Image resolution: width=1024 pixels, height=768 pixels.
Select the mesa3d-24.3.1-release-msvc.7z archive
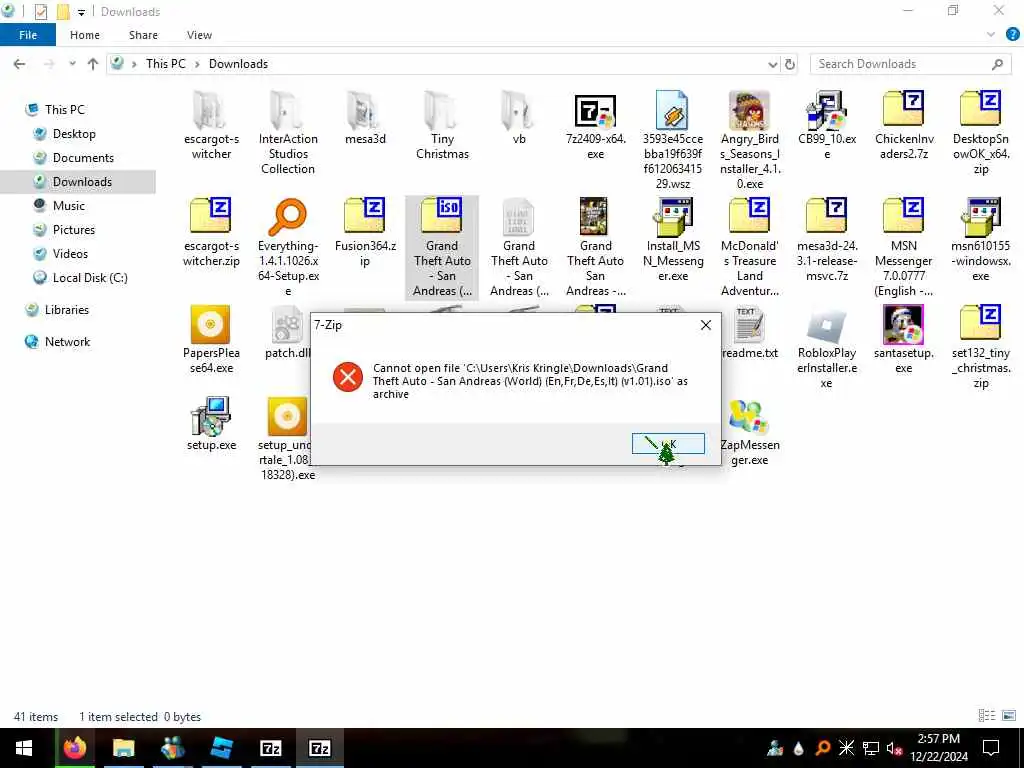coord(827,240)
